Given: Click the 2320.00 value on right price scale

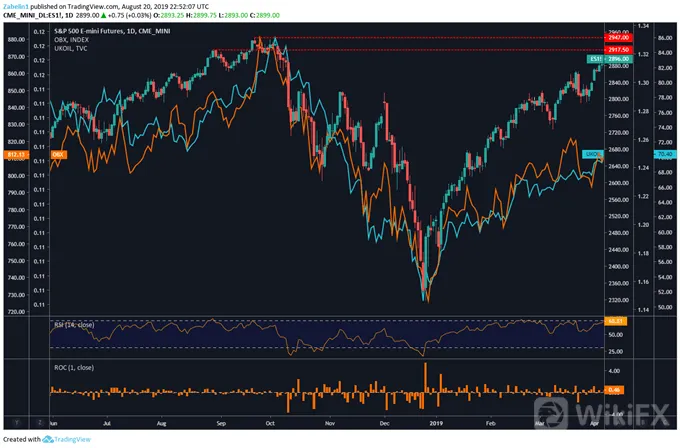Looking at the screenshot, I should coord(618,300).
